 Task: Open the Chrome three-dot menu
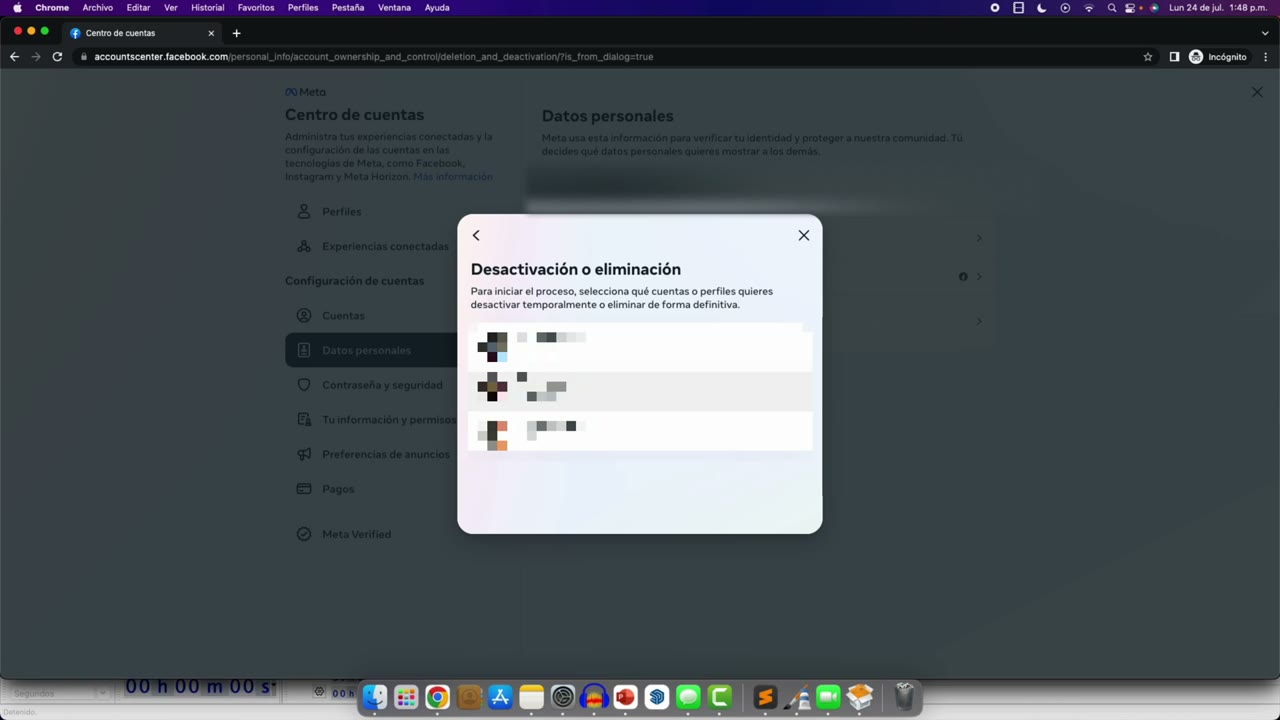[1265, 57]
